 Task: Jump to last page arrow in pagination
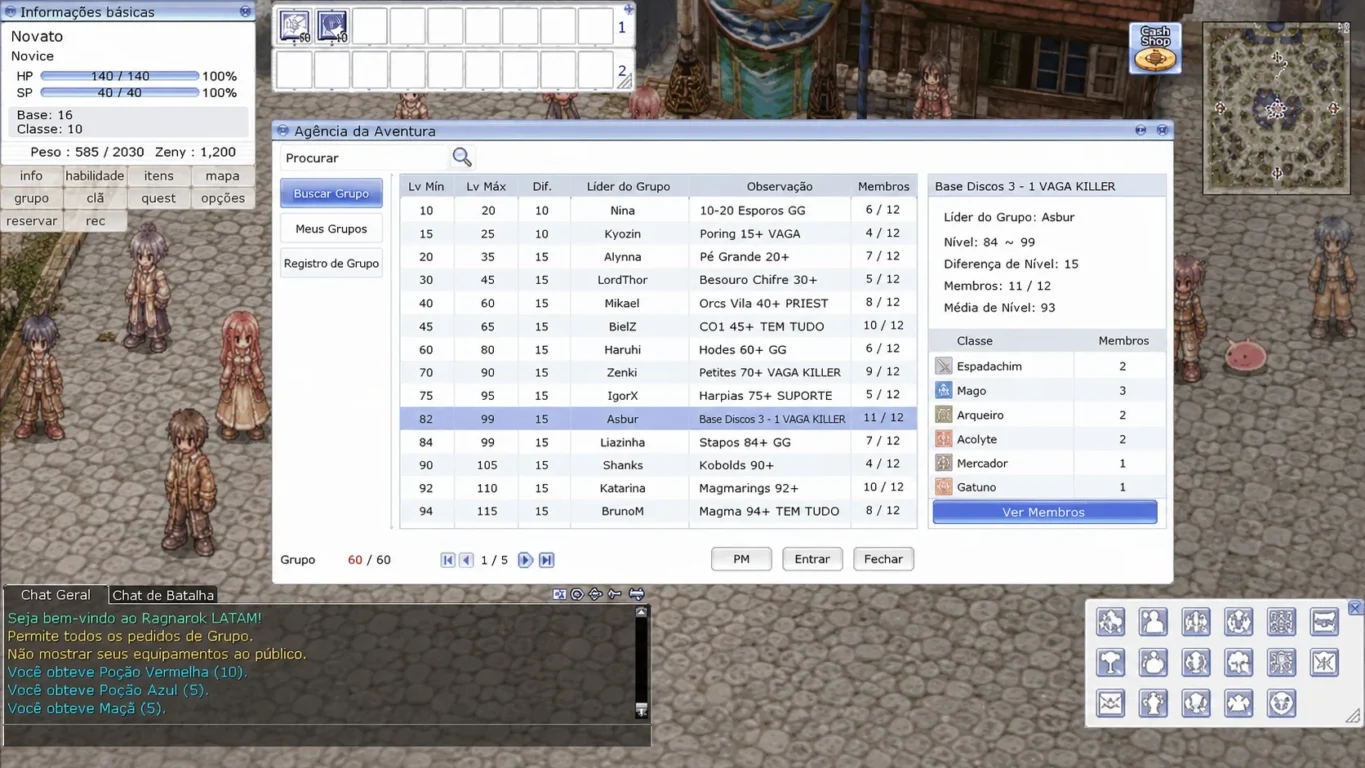[x=546, y=560]
